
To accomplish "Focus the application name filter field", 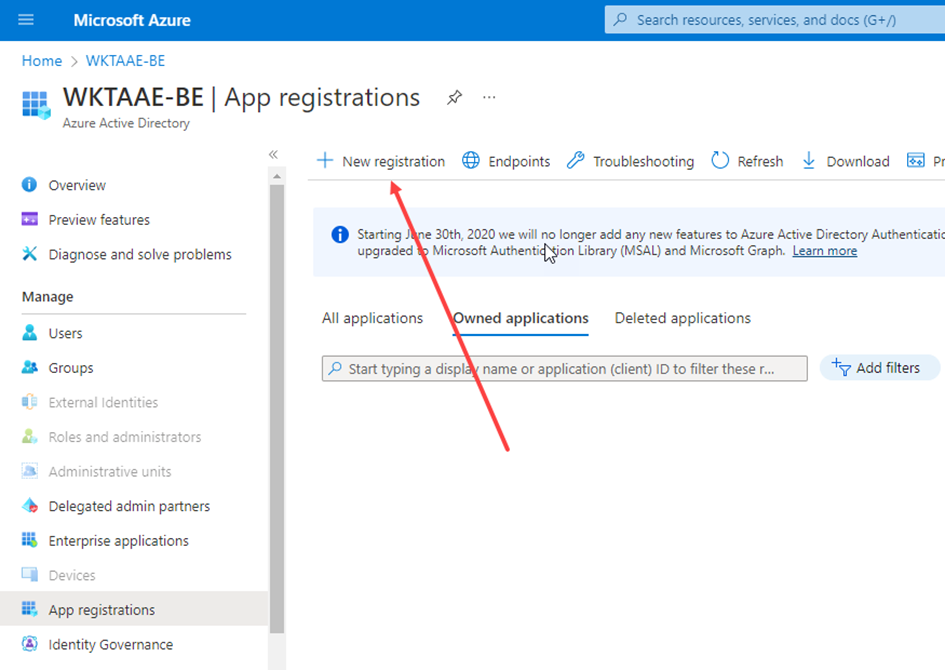I will point(564,369).
